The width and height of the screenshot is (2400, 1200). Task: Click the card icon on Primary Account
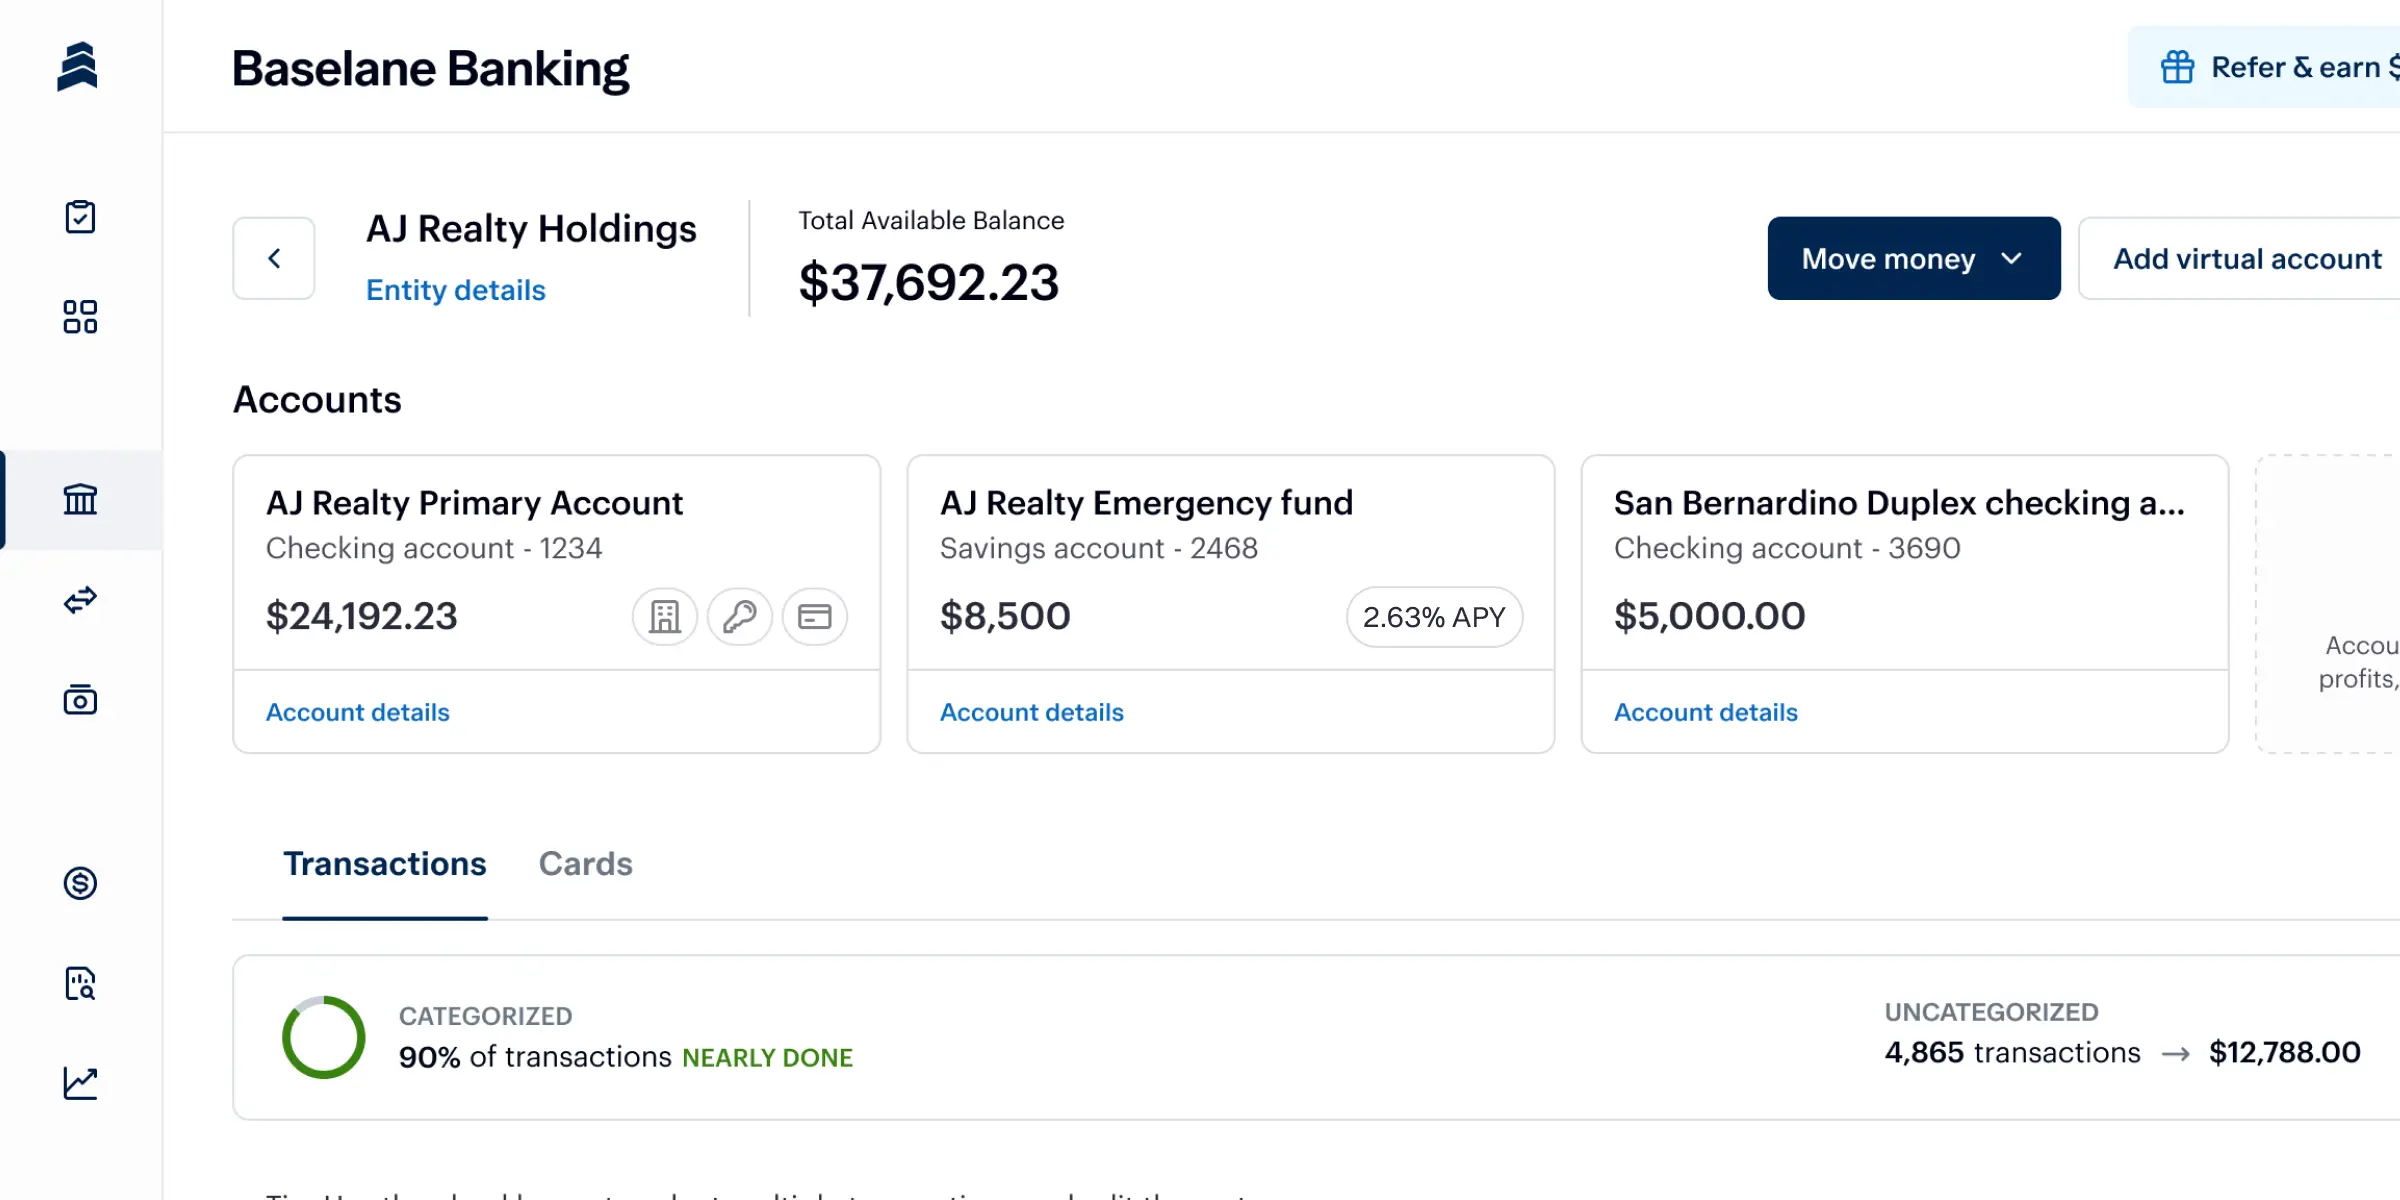tap(814, 617)
